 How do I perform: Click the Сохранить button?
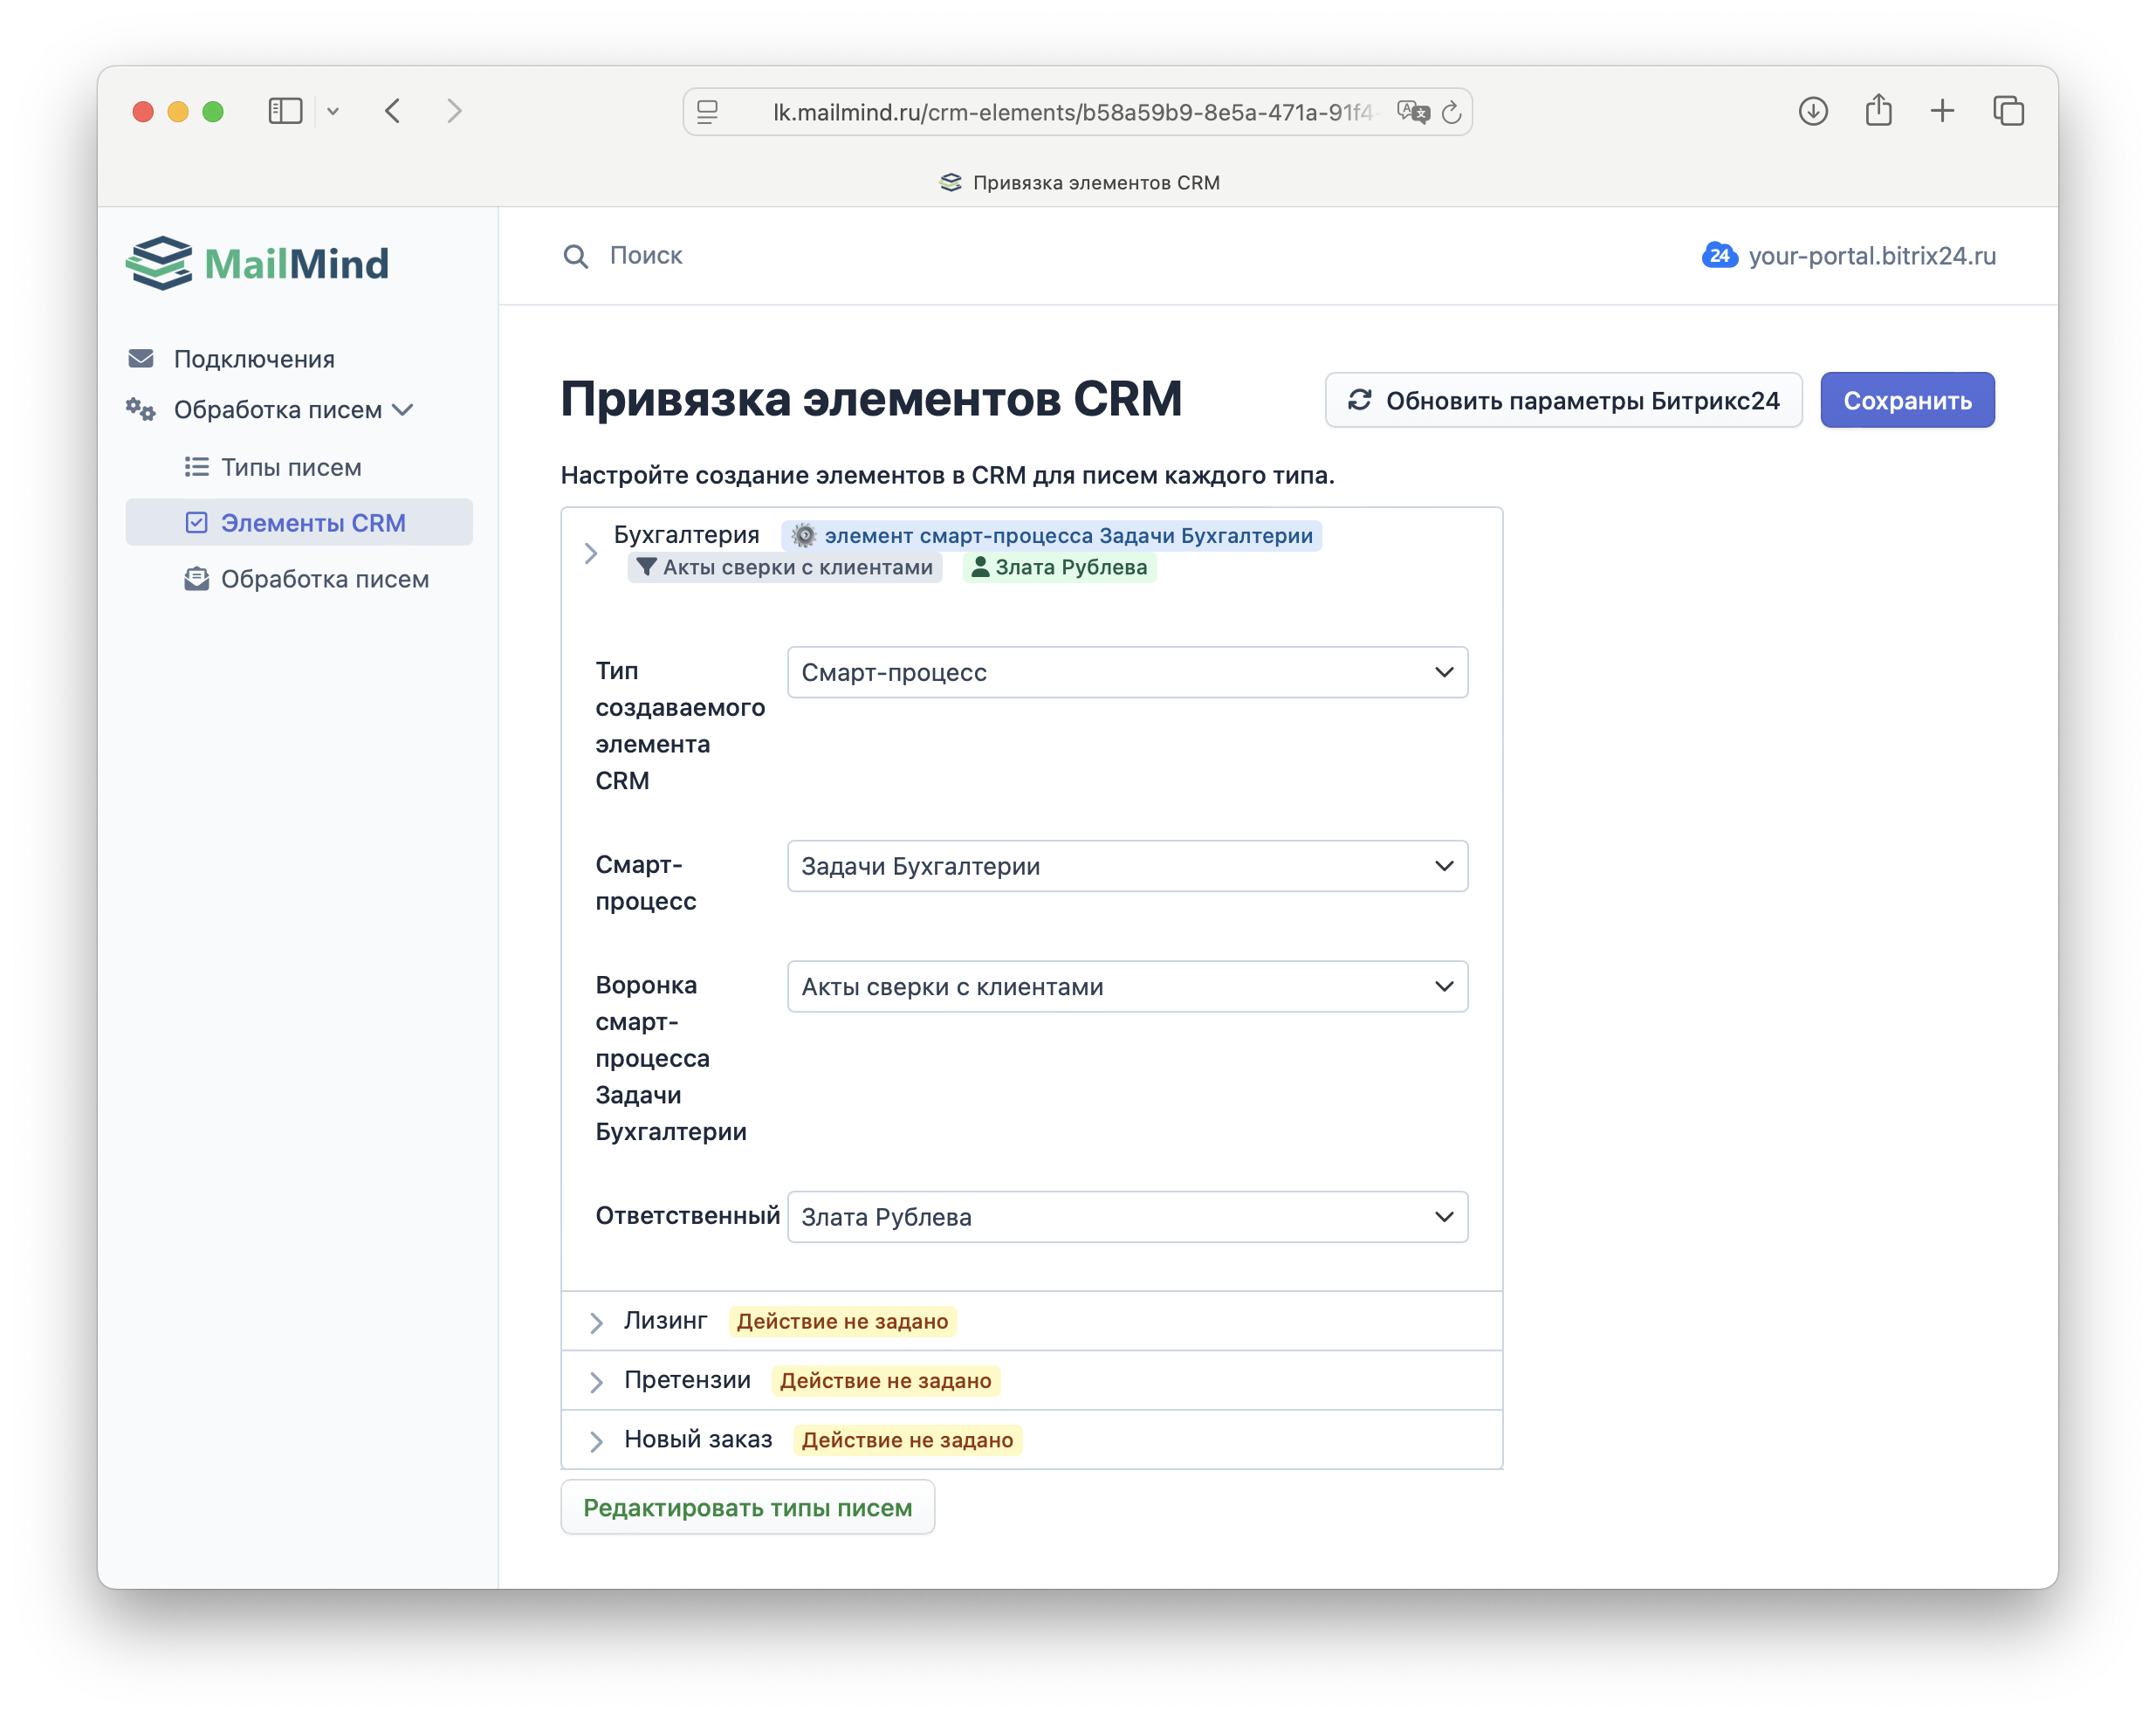(x=1906, y=400)
